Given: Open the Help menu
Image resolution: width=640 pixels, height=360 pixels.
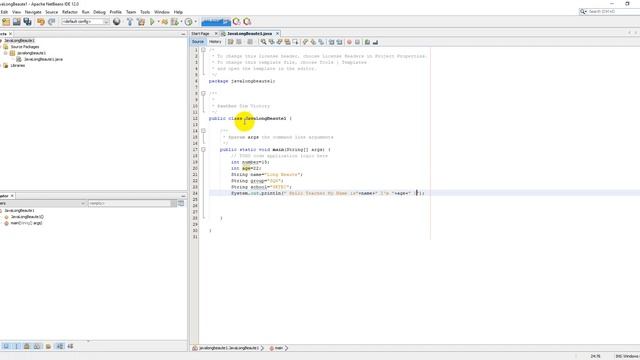Looking at the screenshot, I should (178, 12).
